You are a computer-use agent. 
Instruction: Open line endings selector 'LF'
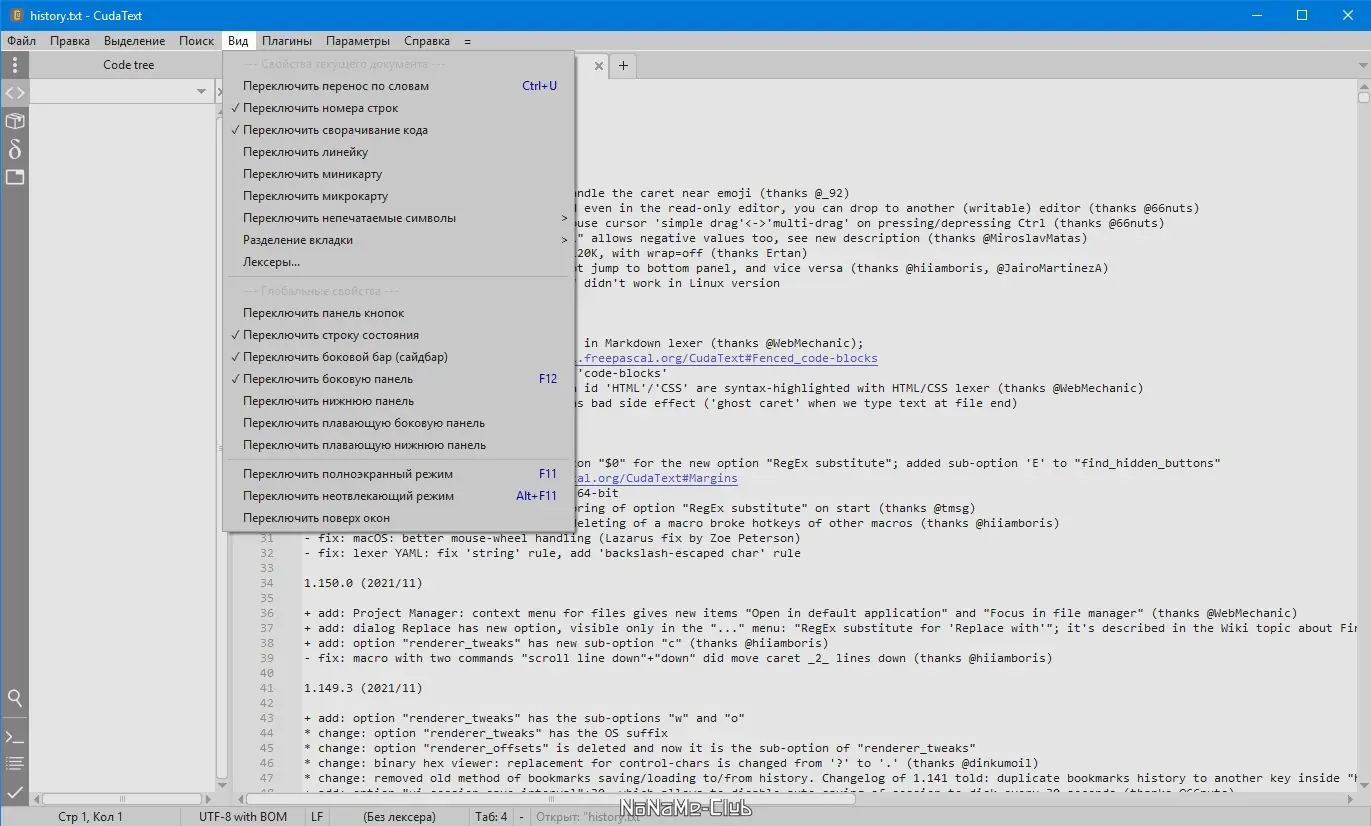(317, 817)
